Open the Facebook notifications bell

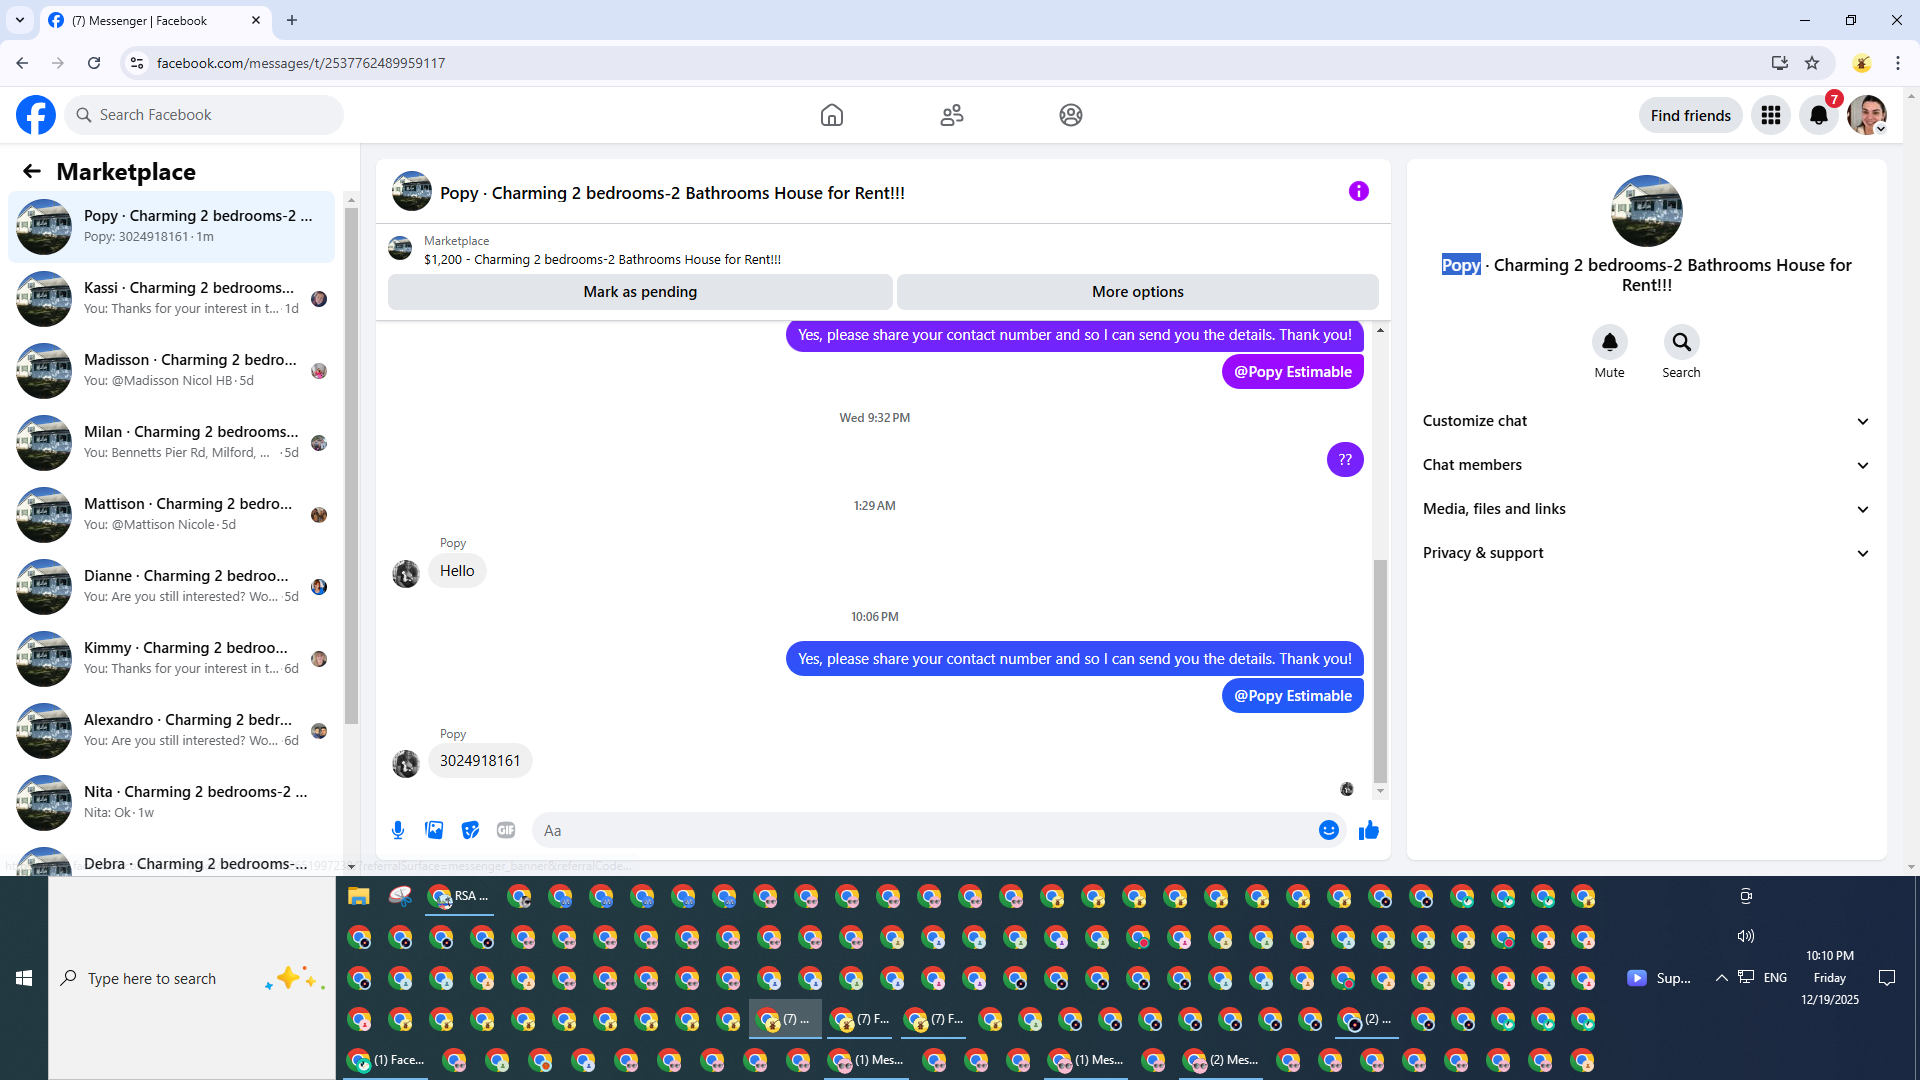tap(1818, 115)
